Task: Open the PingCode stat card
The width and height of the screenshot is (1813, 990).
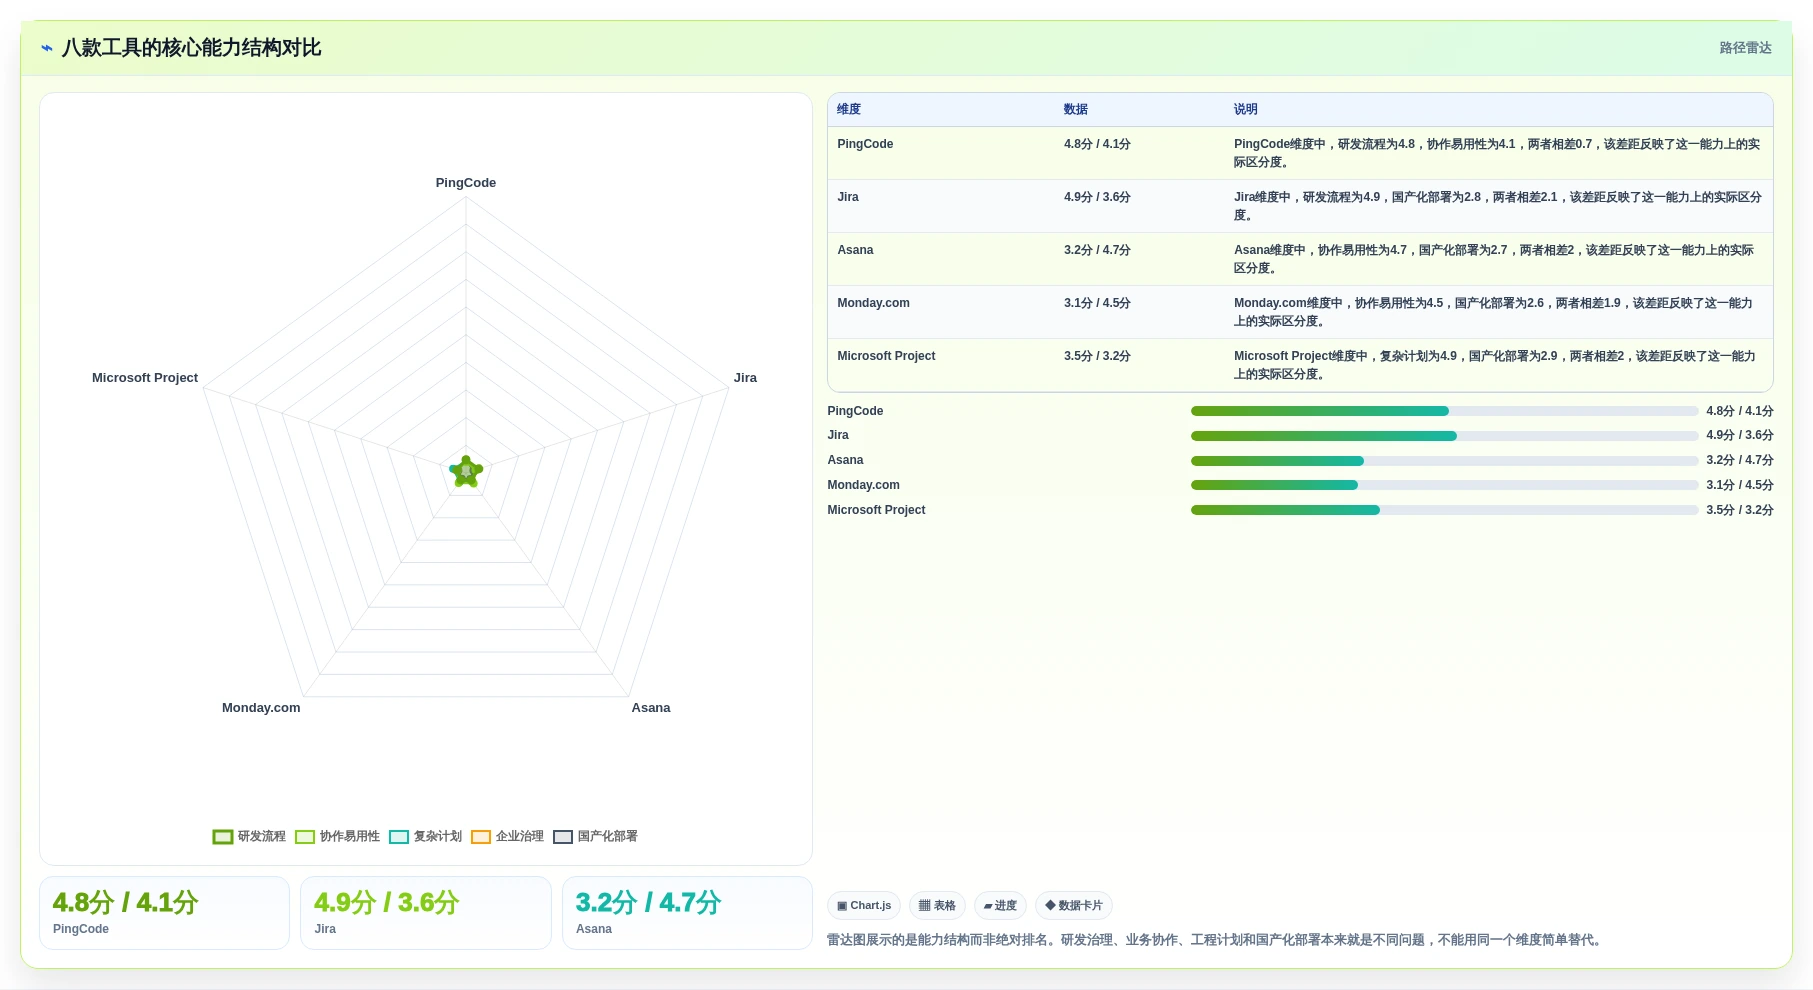Action: [164, 913]
